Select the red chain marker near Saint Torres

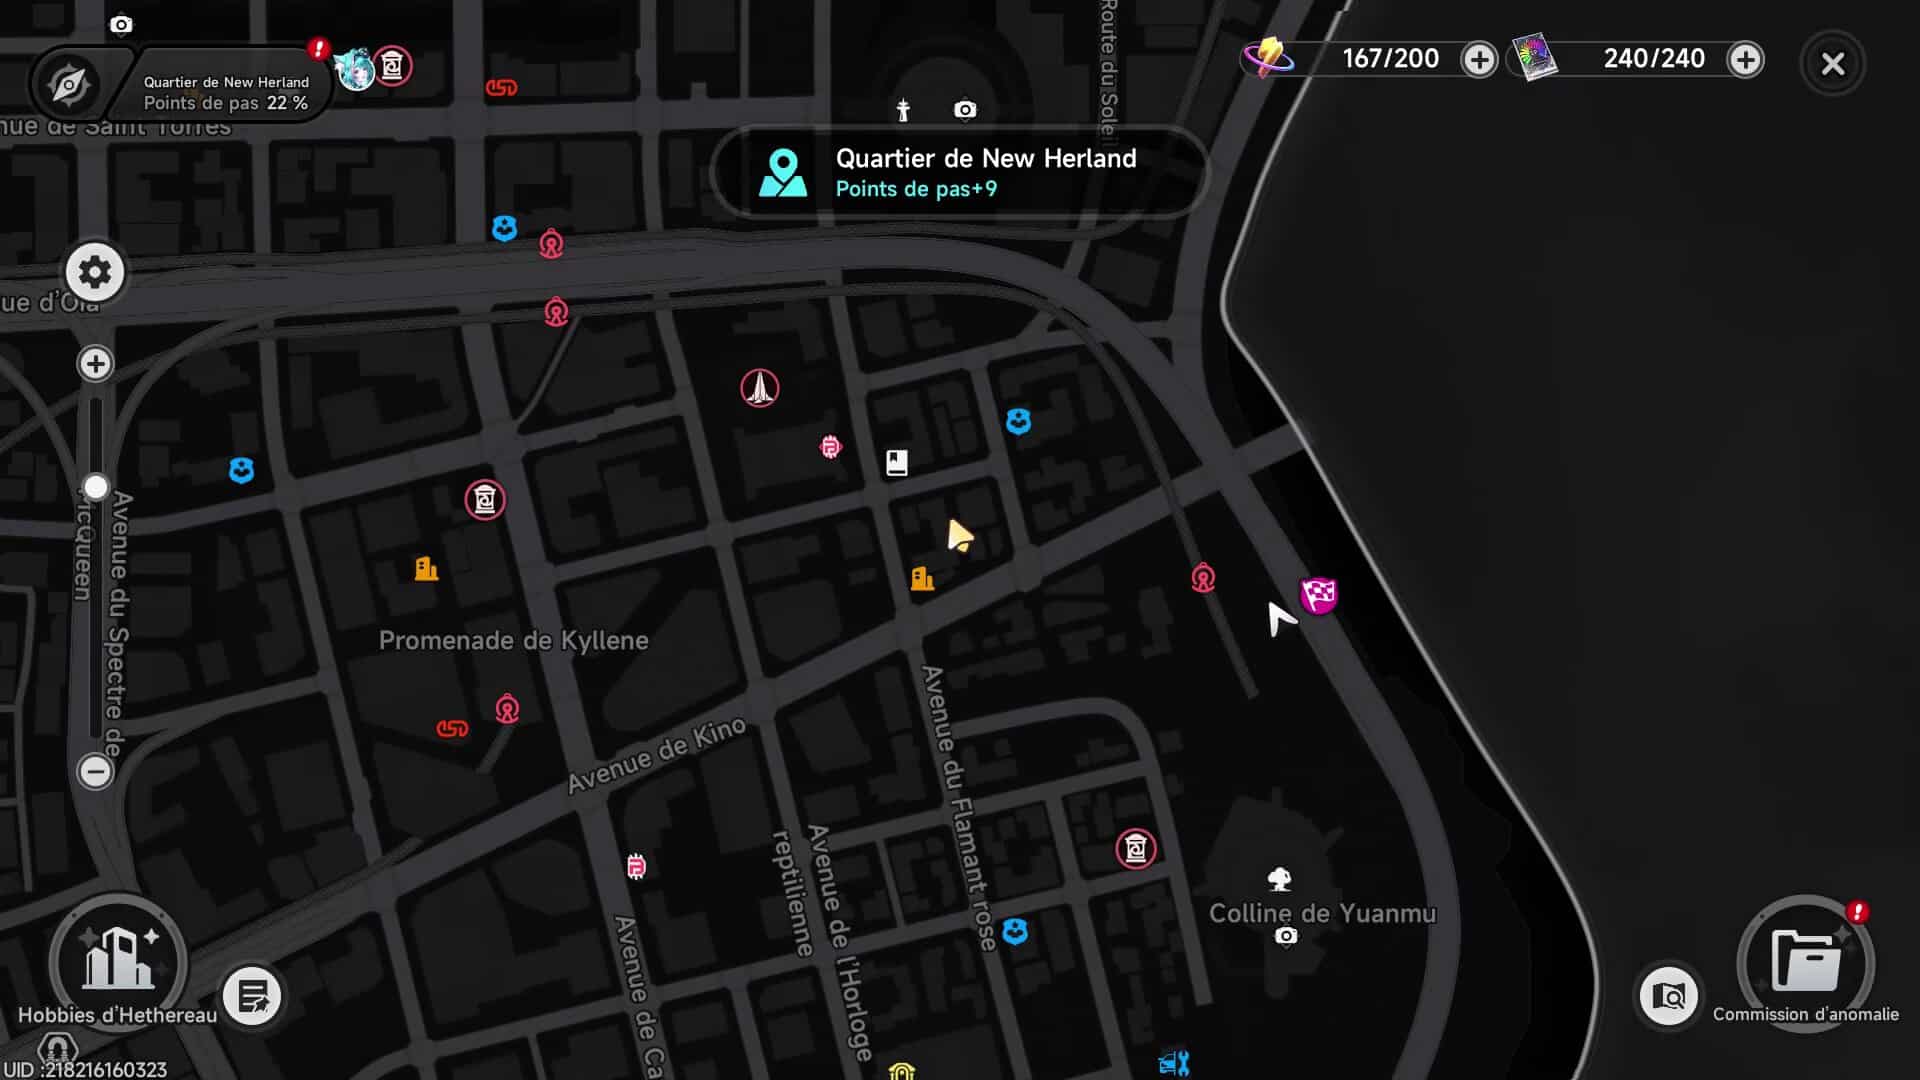501,88
